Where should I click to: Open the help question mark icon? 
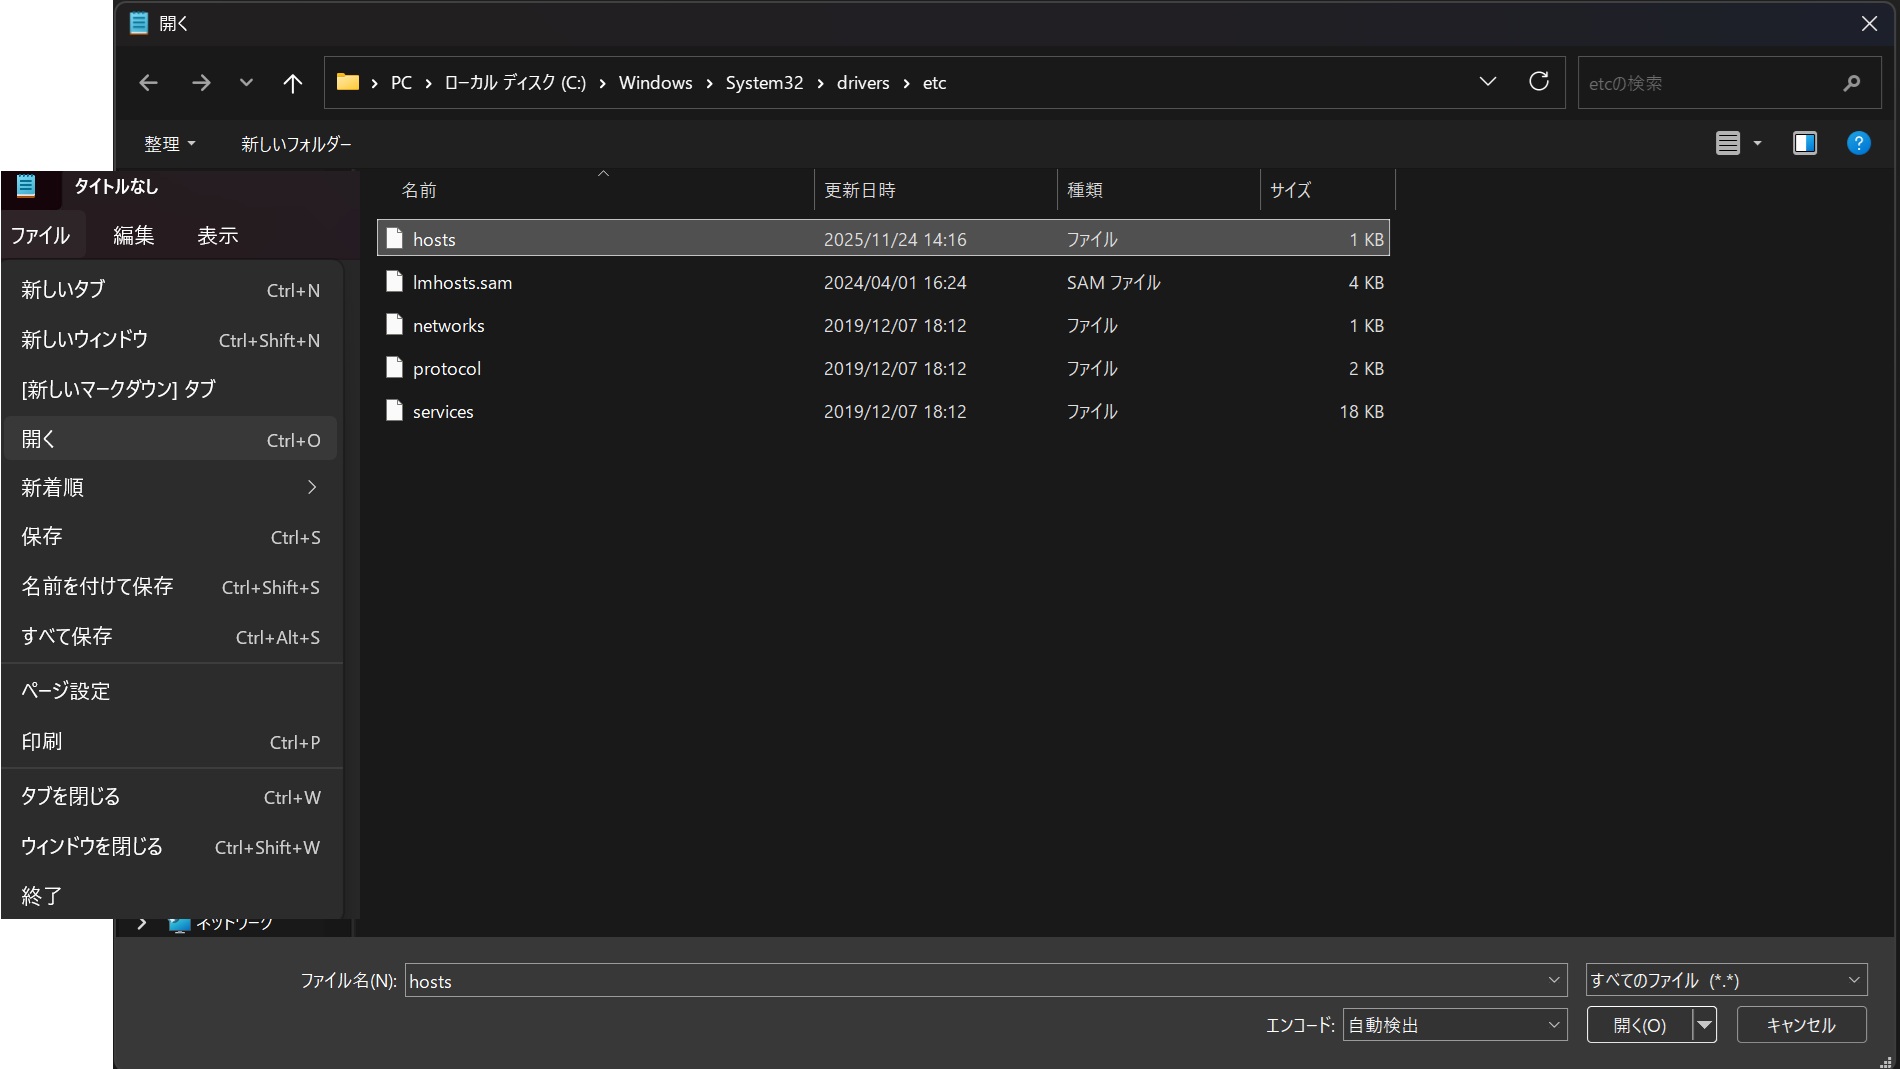tap(1858, 143)
